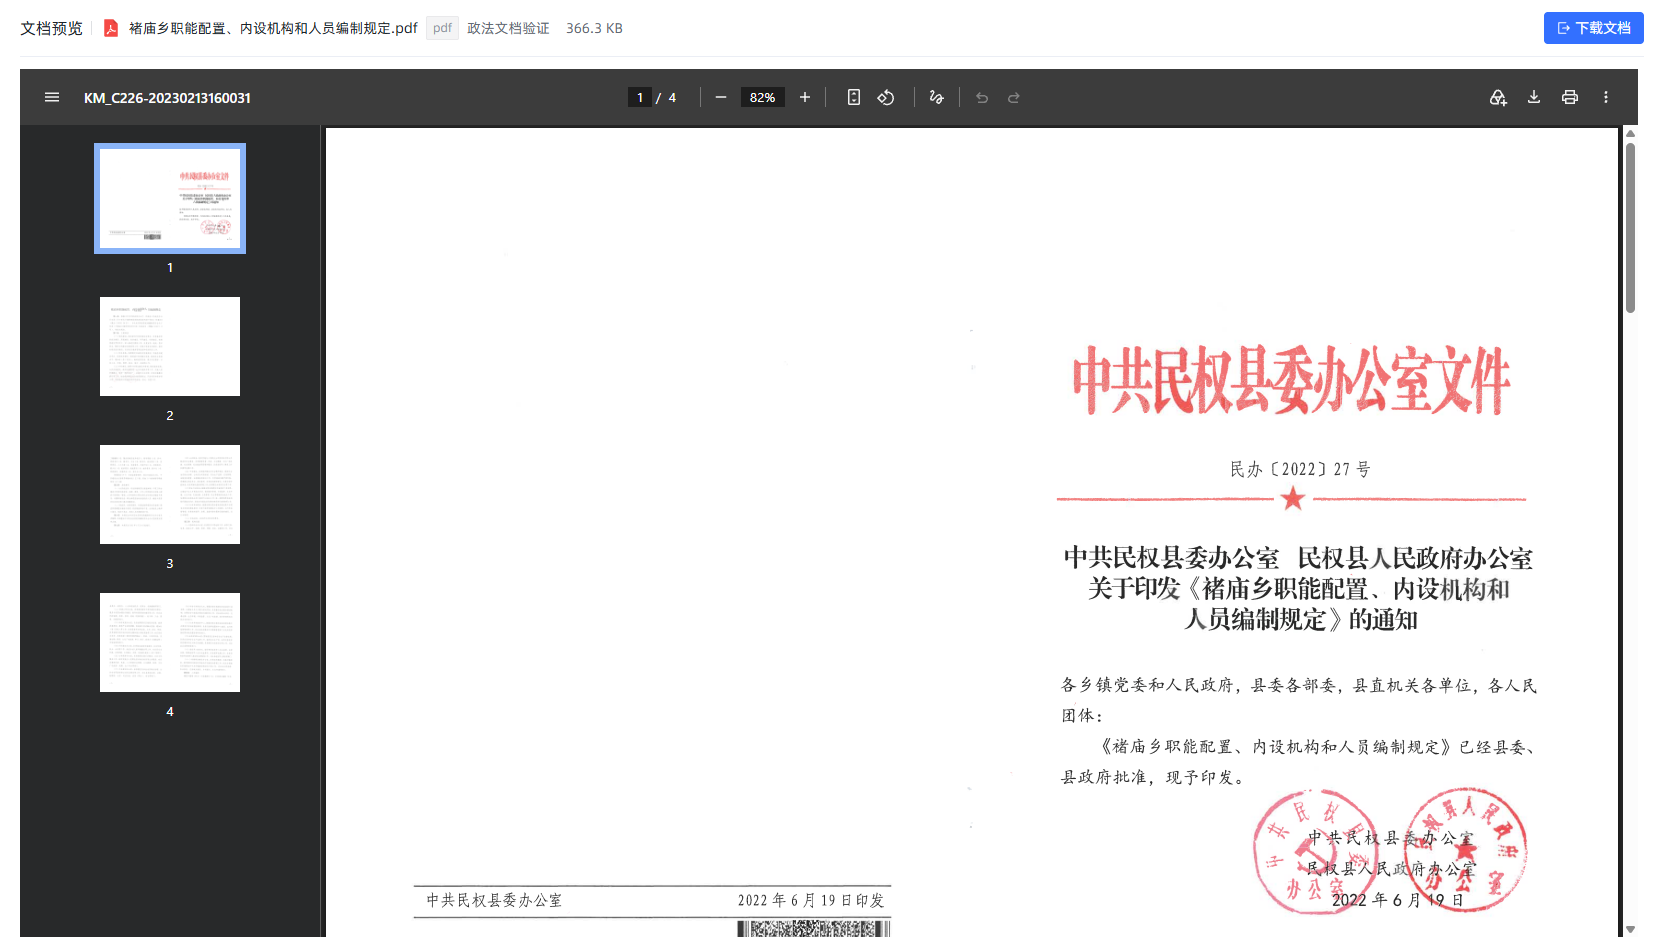The width and height of the screenshot is (1664, 937).
Task: Click the red 中共民权县委办公室文件 header
Action: 1291,380
